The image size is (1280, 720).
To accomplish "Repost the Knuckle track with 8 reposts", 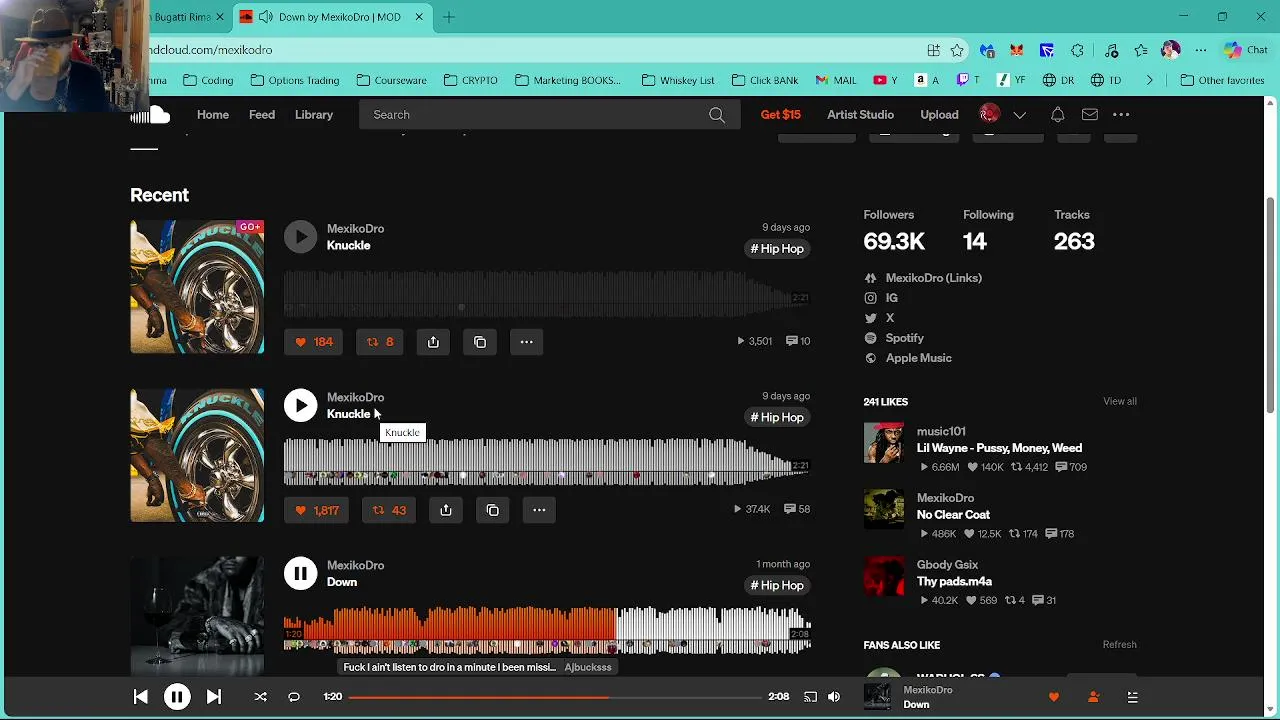I will [380, 342].
